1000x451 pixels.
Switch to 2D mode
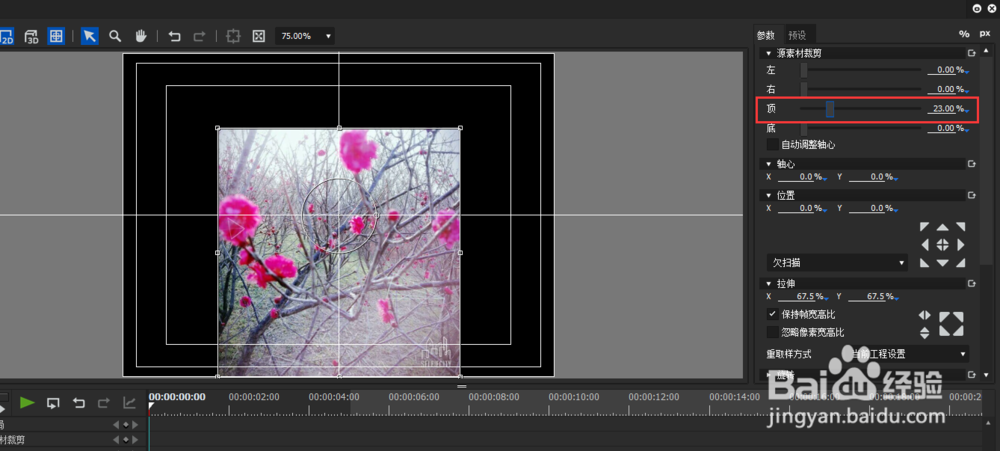tap(7, 36)
